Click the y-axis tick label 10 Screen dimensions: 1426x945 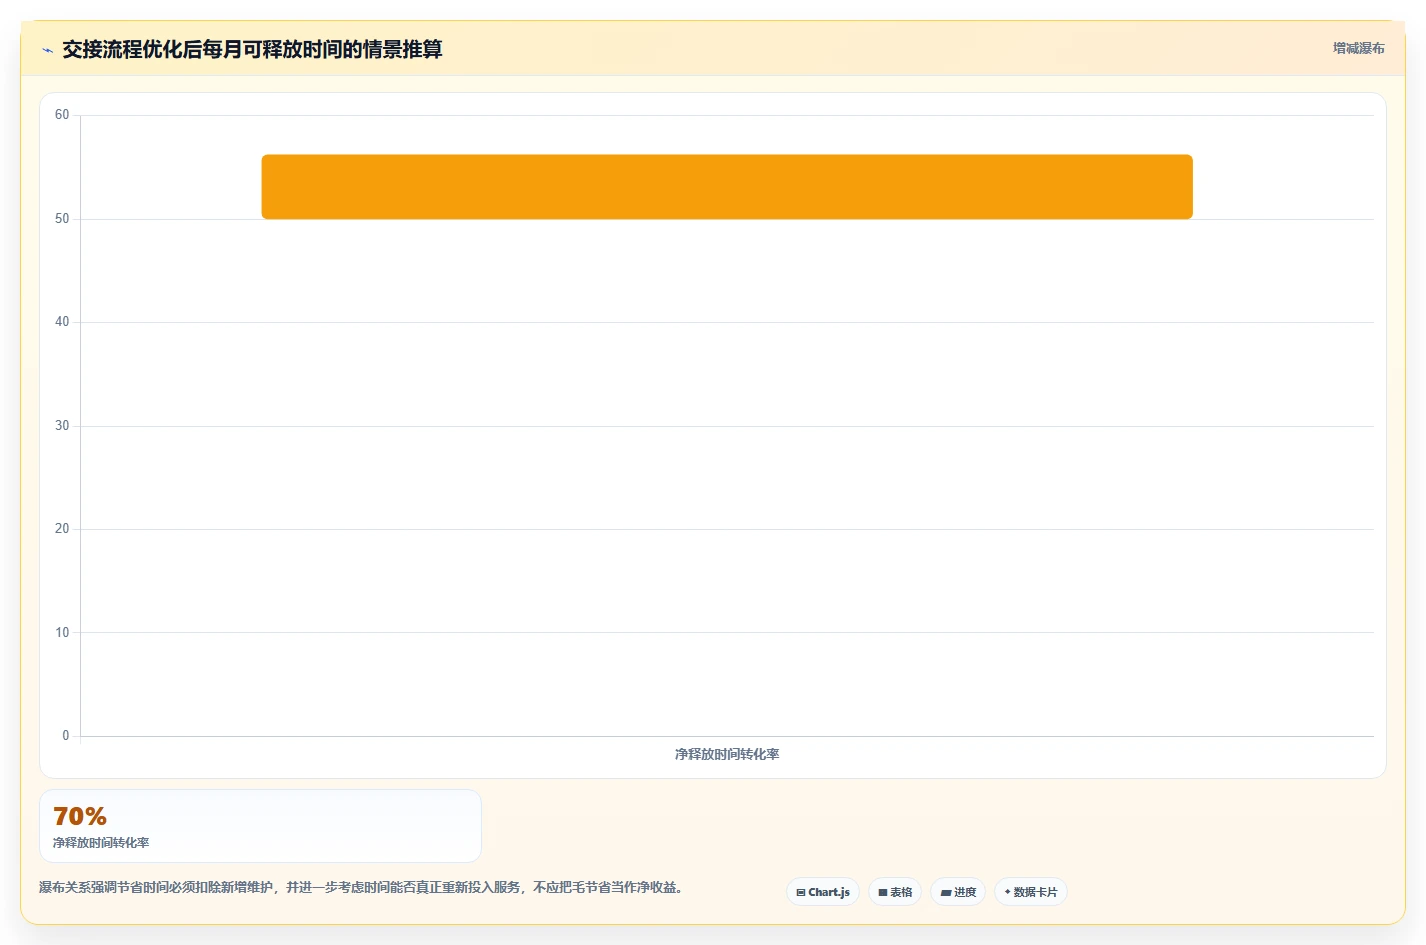[x=62, y=633]
